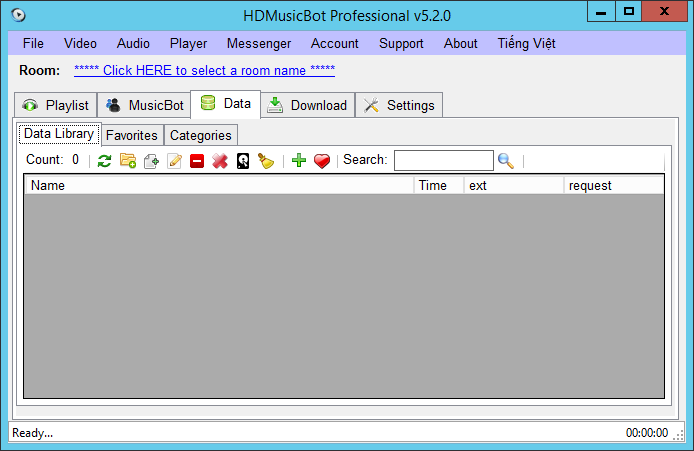The width and height of the screenshot is (694, 451).
Task: Click the add folder icon
Action: 128,160
